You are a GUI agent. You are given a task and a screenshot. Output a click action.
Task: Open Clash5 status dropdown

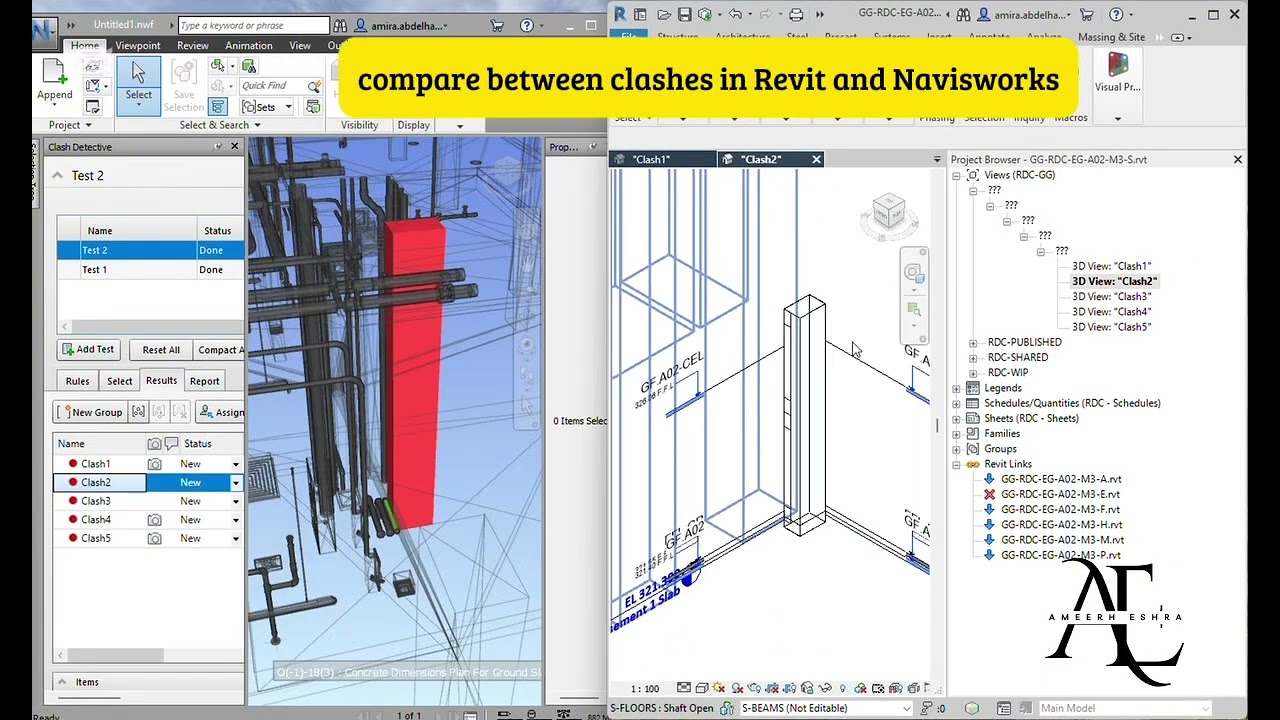coord(236,538)
